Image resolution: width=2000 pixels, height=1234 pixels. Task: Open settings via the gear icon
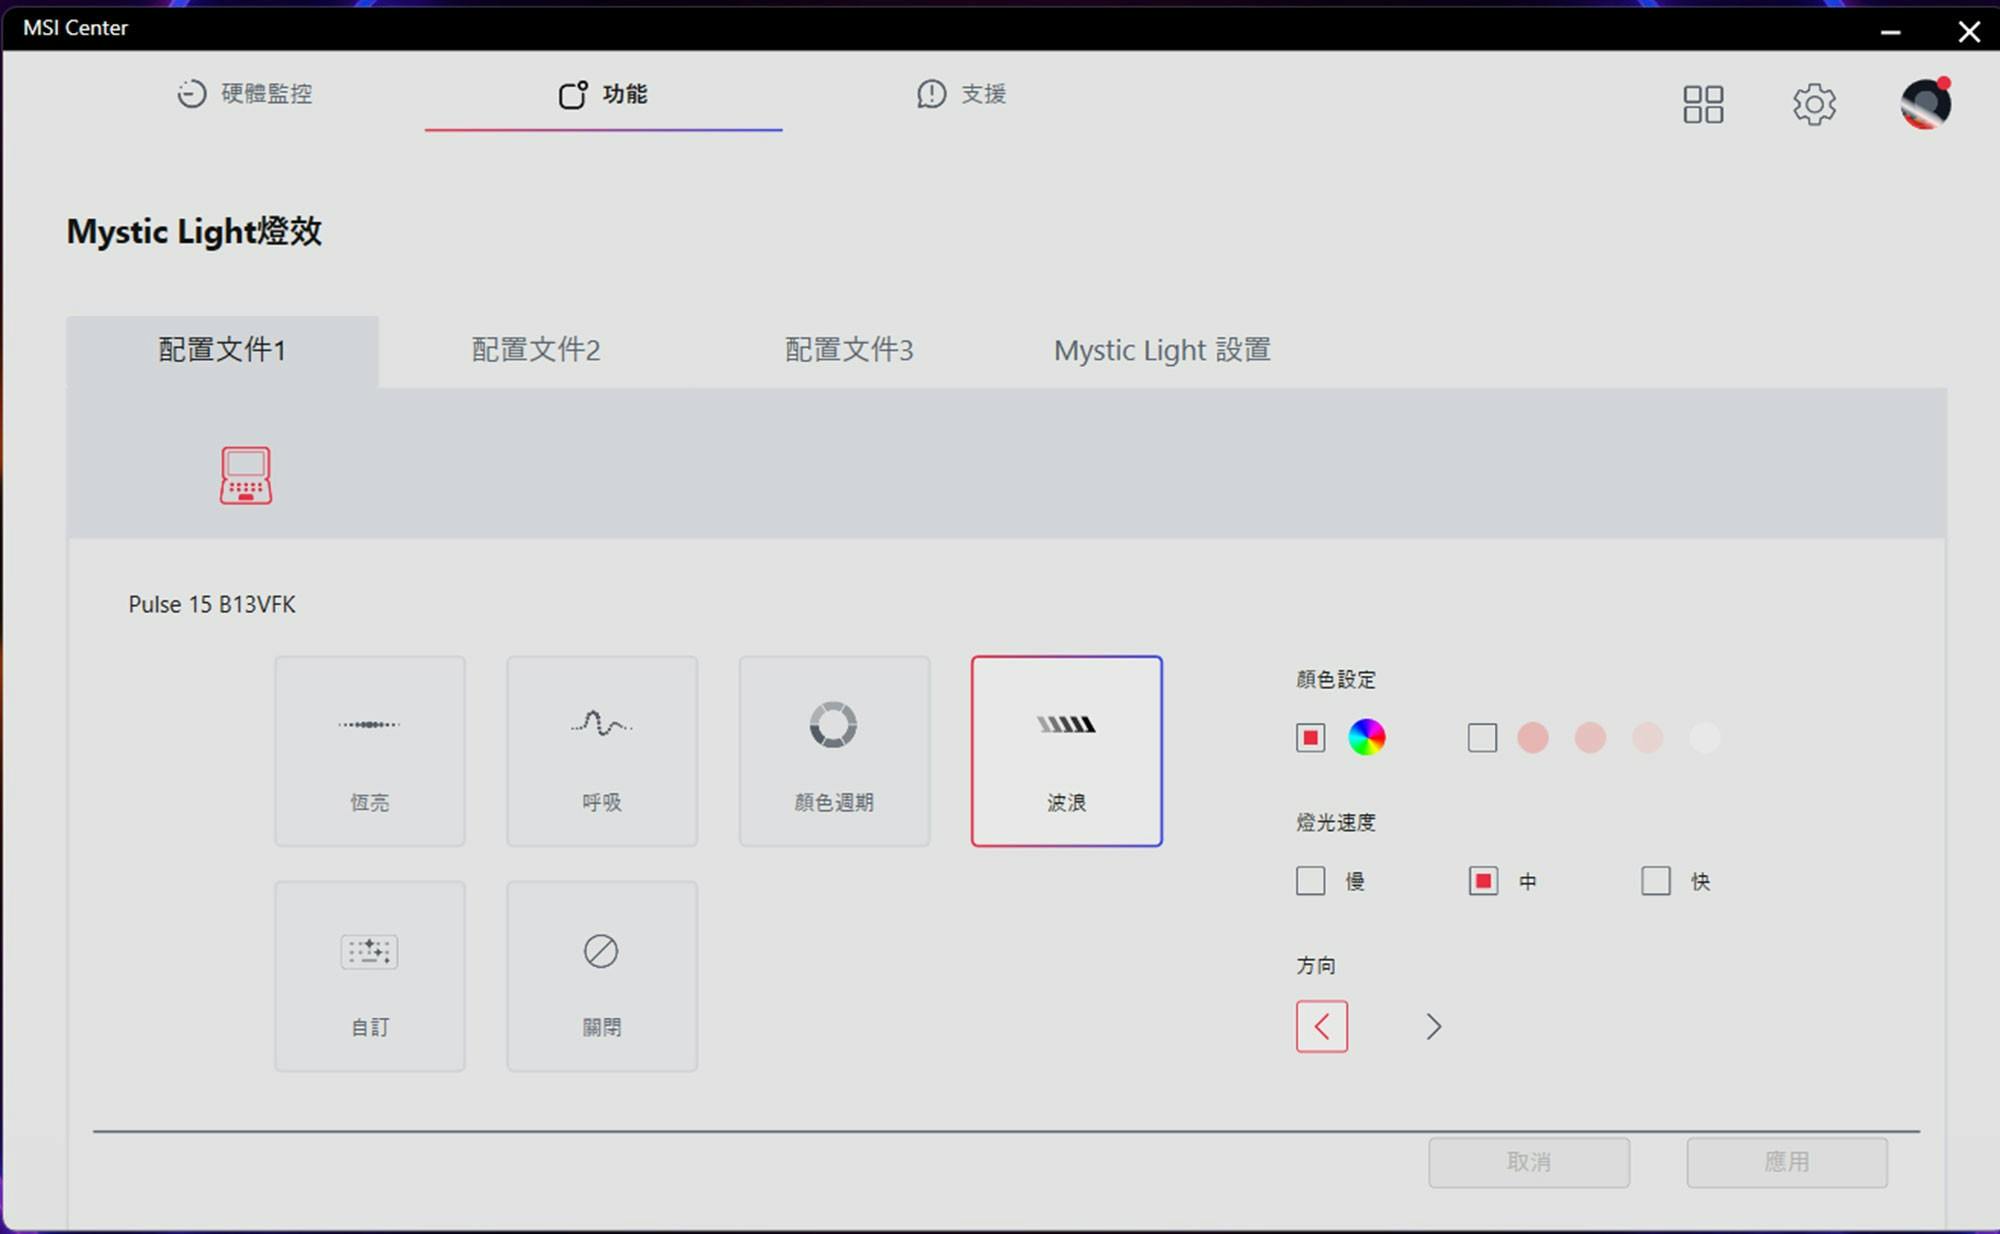pyautogui.click(x=1814, y=104)
